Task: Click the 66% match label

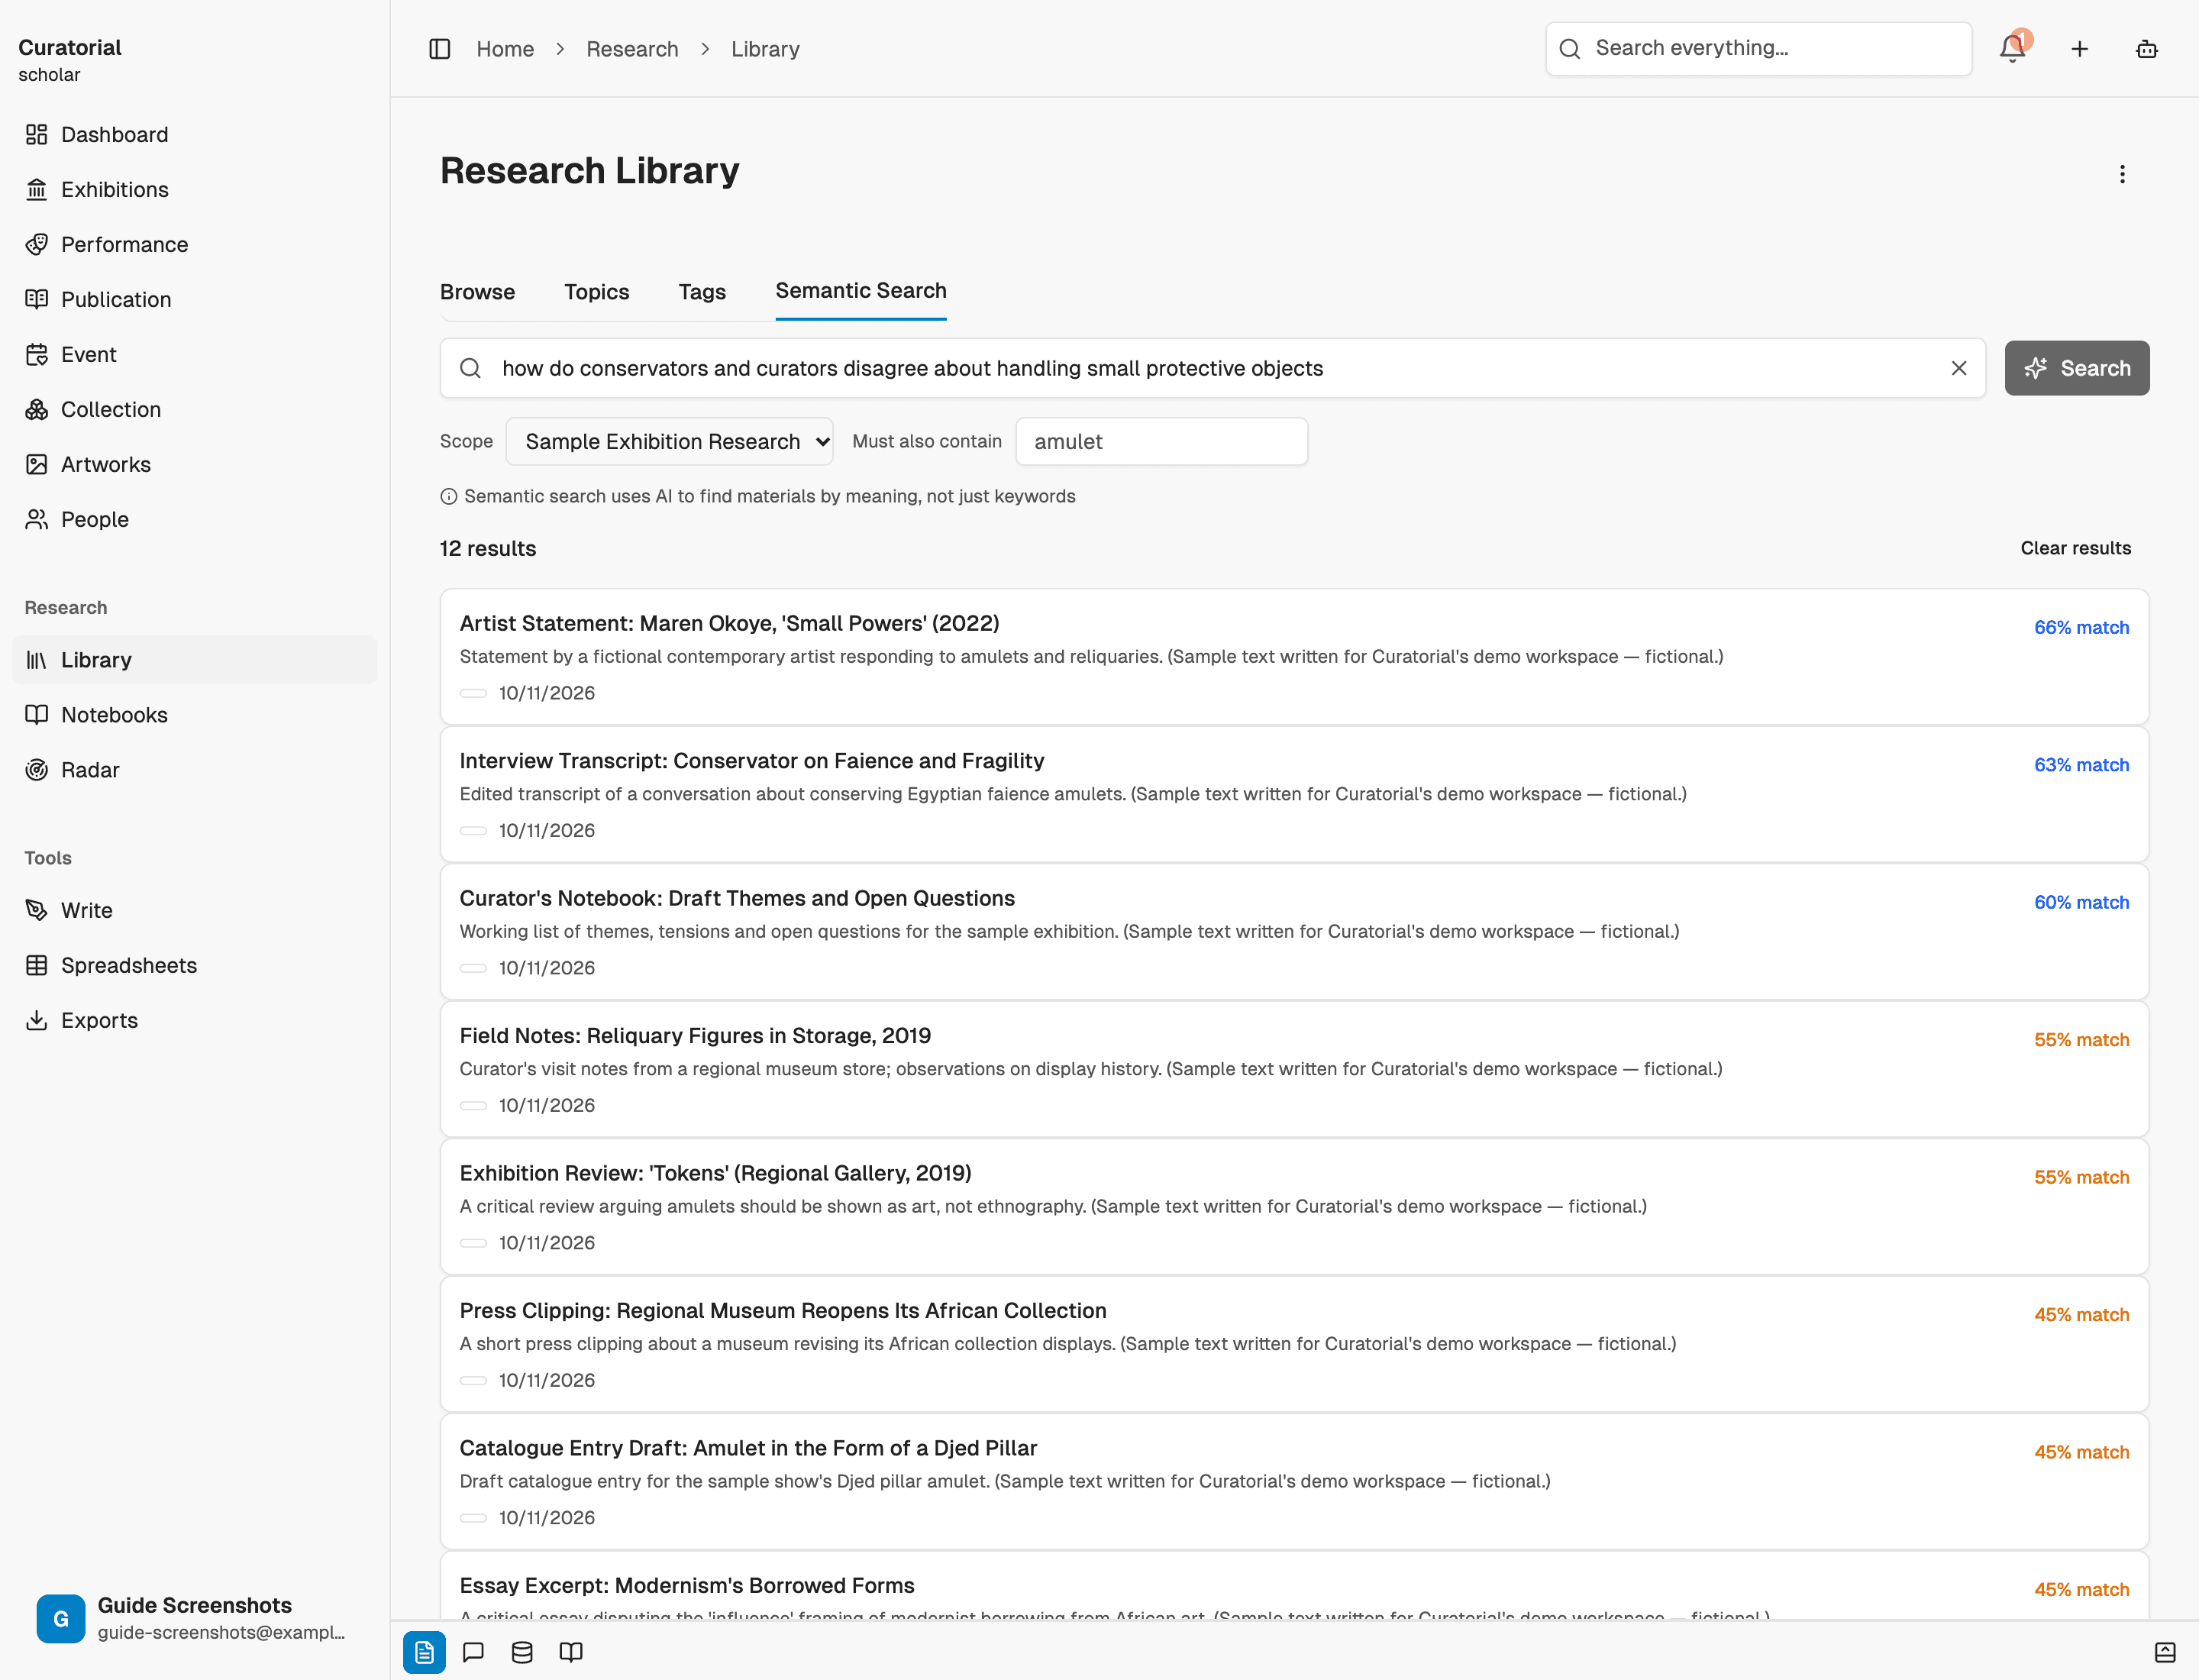Action: click(2081, 627)
